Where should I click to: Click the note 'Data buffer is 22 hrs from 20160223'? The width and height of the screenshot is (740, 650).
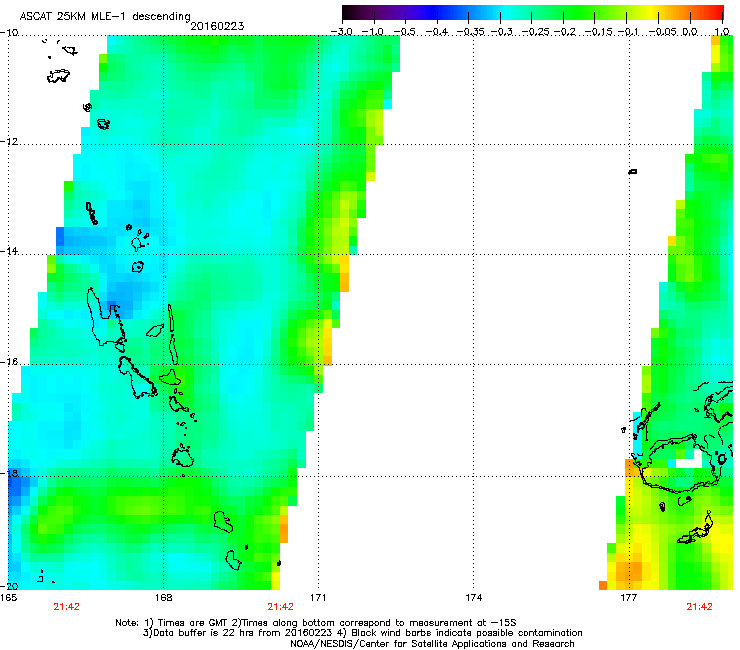242,633
